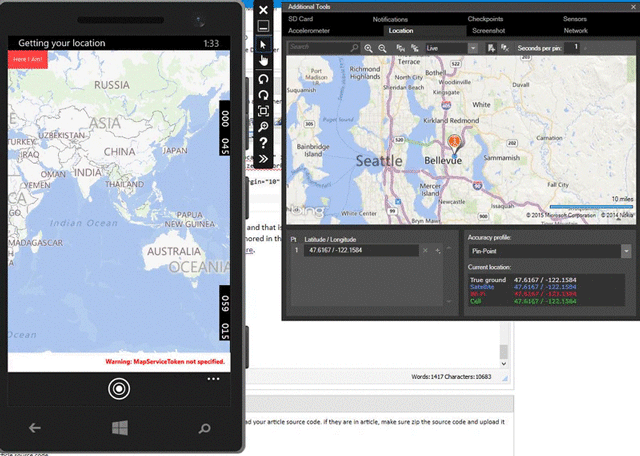The height and width of the screenshot is (456, 640).
Task: Open the Live mode dropdown
Action: [473, 48]
